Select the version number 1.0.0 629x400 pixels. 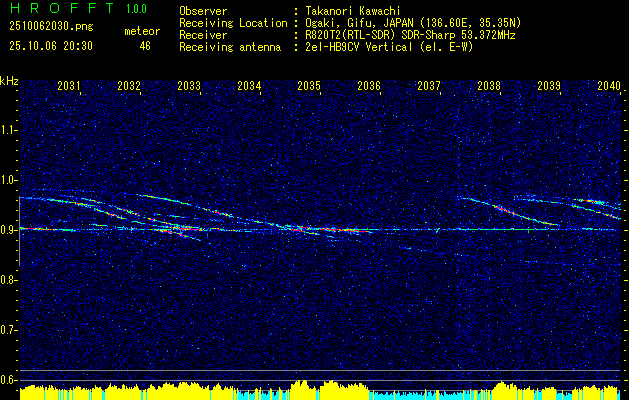click(136, 8)
